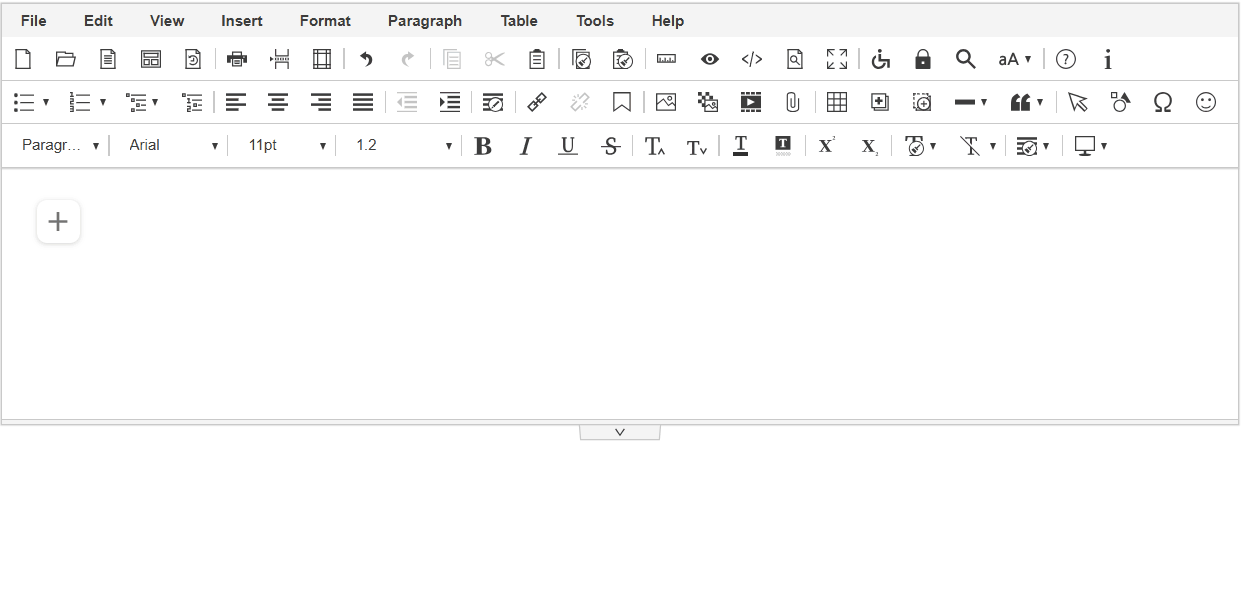Open the Edit menu
This screenshot has height=611, width=1241.
tap(98, 21)
